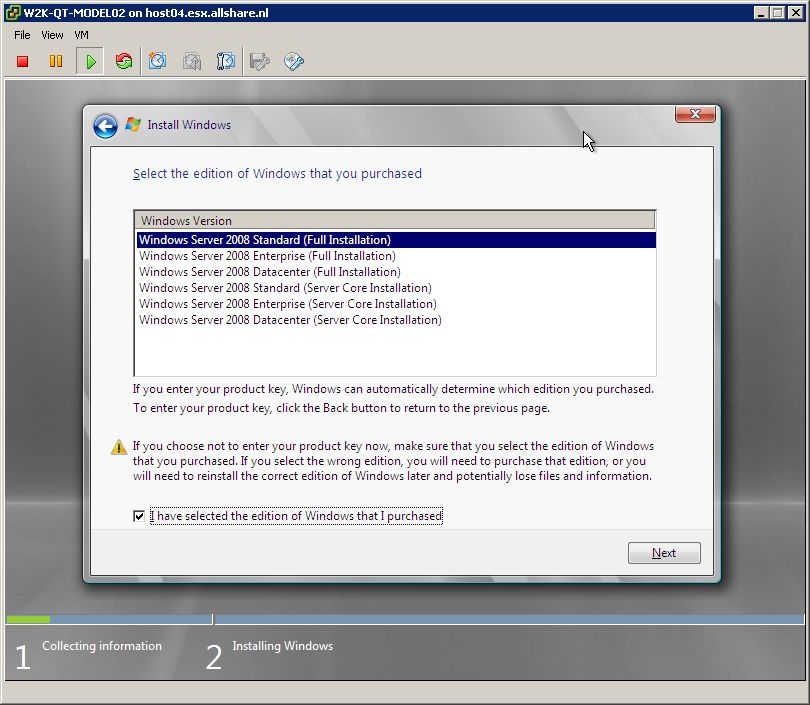Screen dimensions: 810x705
Task: Click the floppy drive connection icon
Action: tap(259, 61)
